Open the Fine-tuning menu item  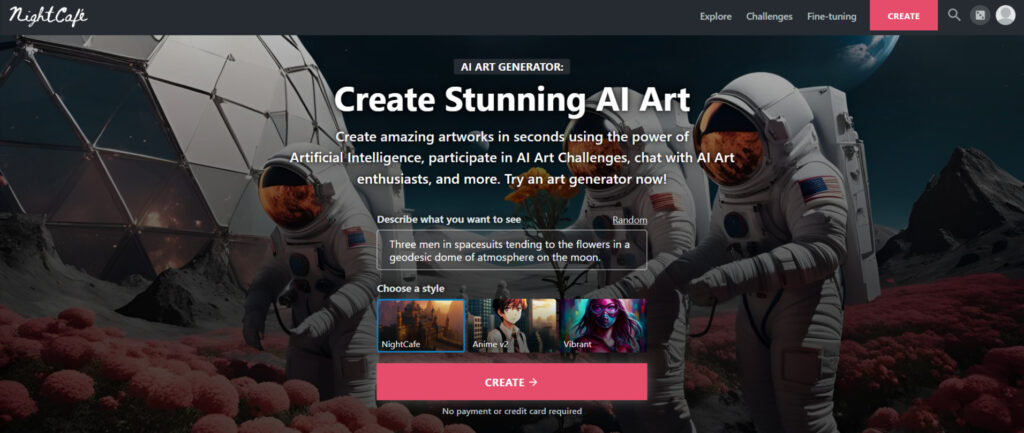tap(831, 16)
